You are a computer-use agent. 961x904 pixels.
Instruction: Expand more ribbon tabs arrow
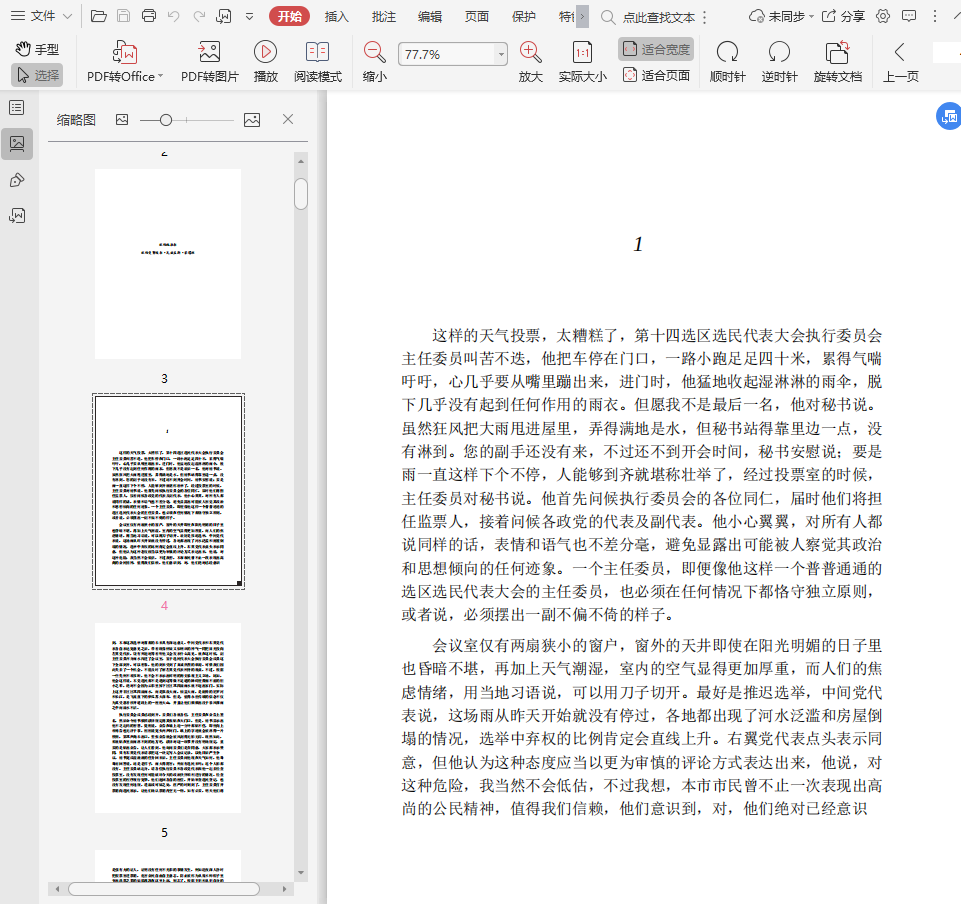582,17
